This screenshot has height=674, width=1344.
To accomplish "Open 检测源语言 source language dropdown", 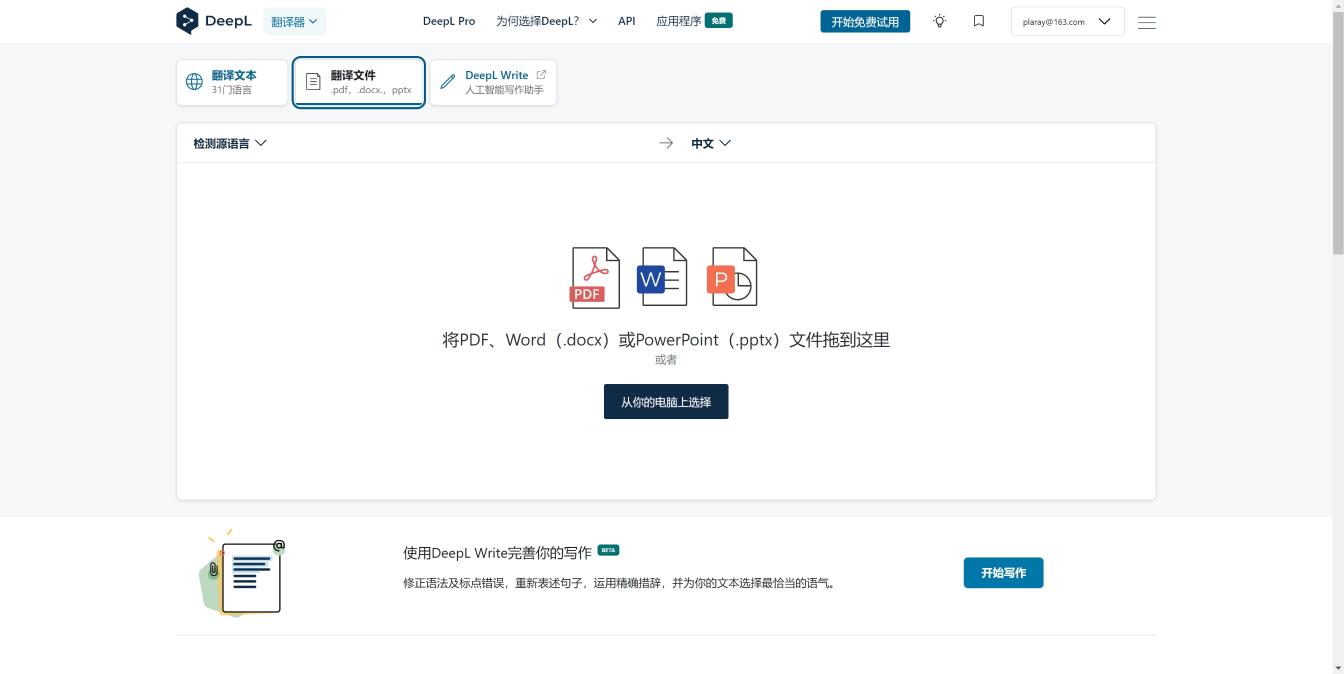I will 230,143.
